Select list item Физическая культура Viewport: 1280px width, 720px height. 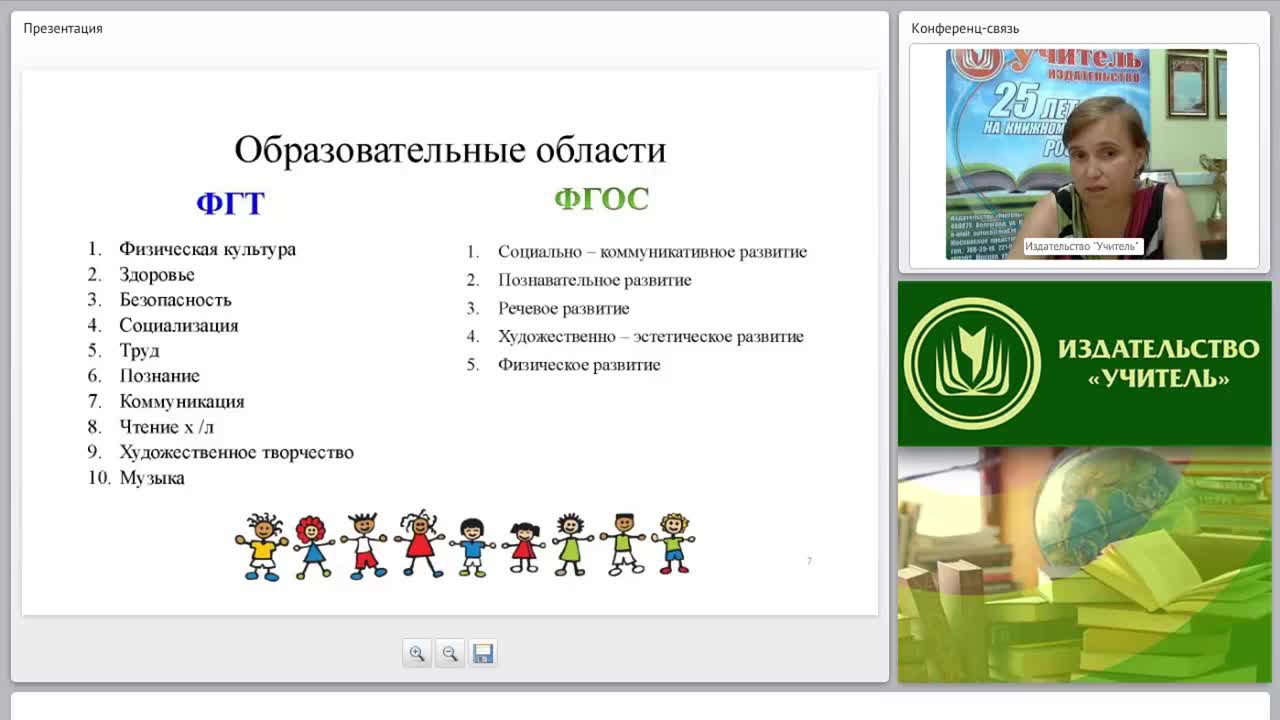pos(207,249)
